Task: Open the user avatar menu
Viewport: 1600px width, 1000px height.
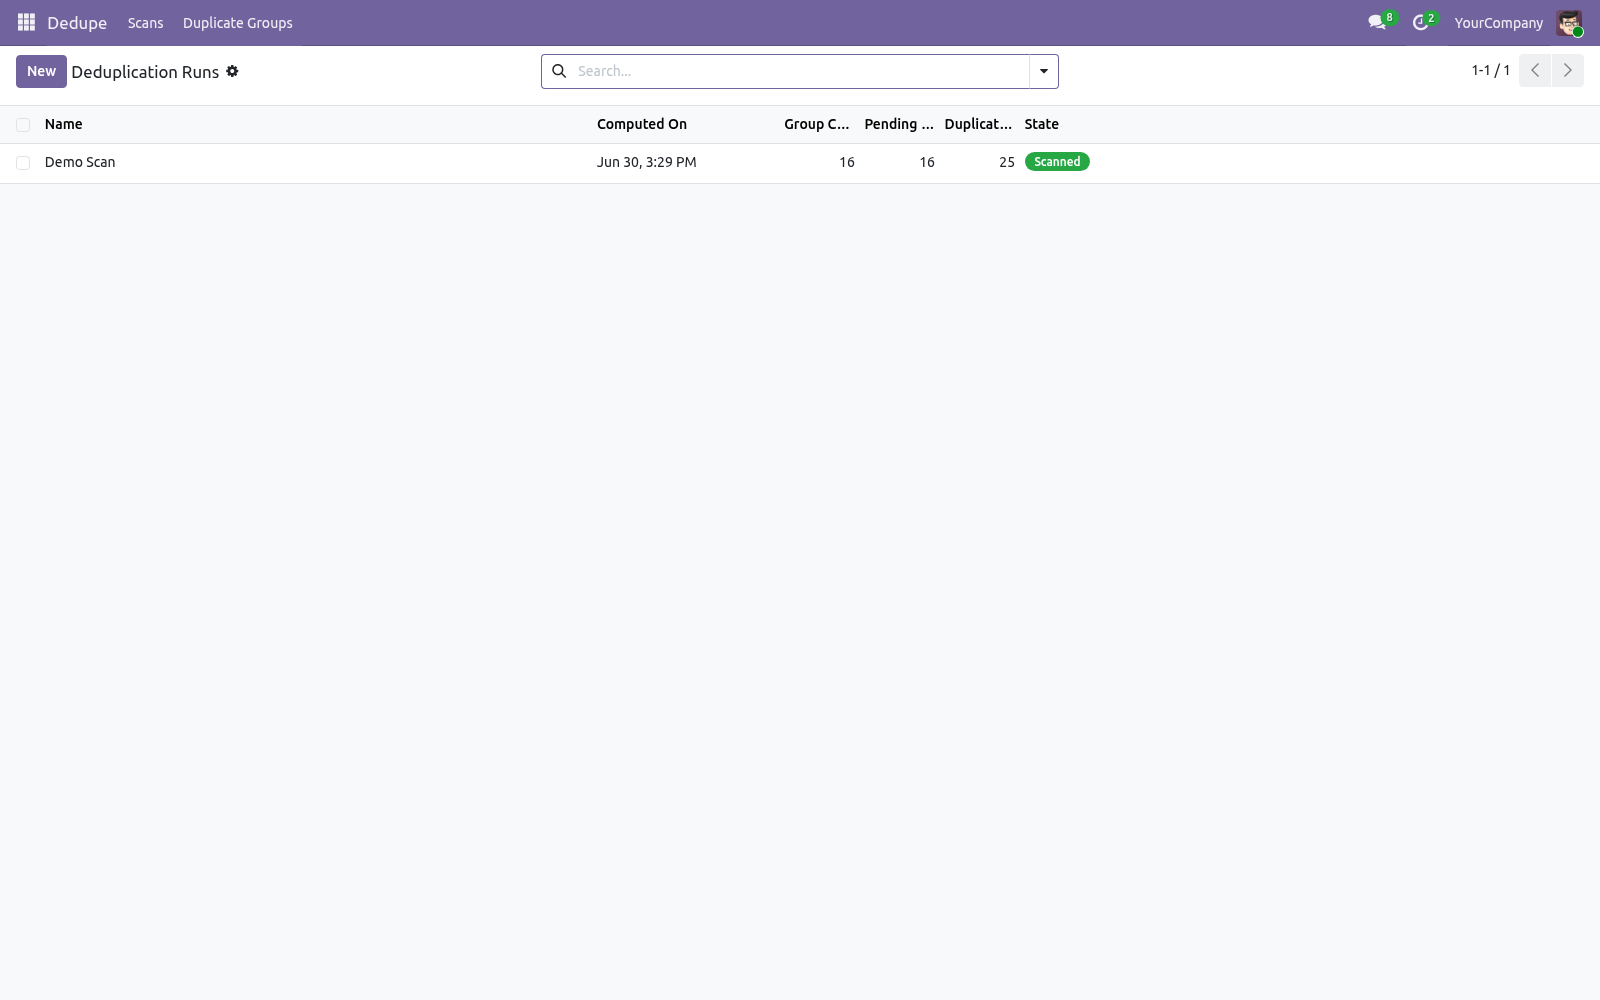Action: [1569, 22]
